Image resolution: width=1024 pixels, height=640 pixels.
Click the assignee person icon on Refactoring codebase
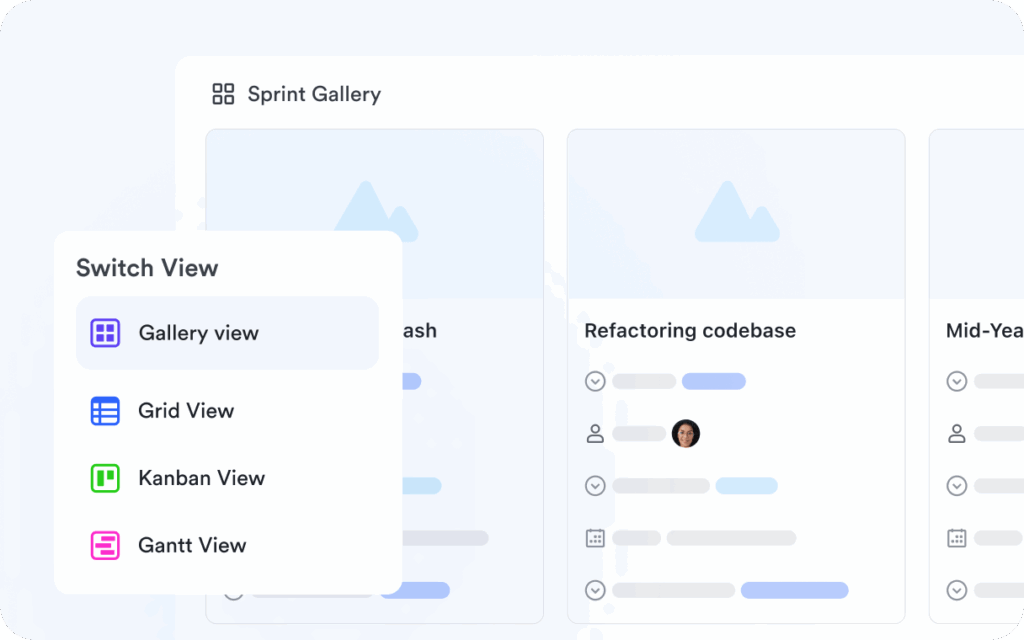click(x=595, y=433)
